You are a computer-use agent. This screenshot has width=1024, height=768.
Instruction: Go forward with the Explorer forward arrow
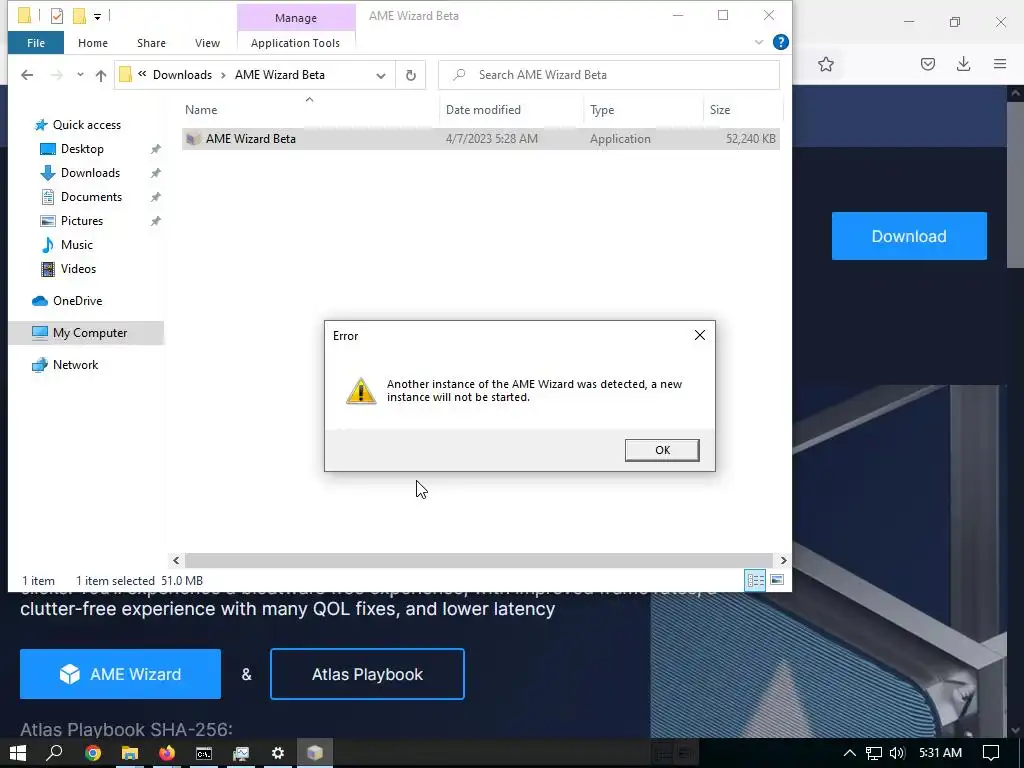click(57, 75)
